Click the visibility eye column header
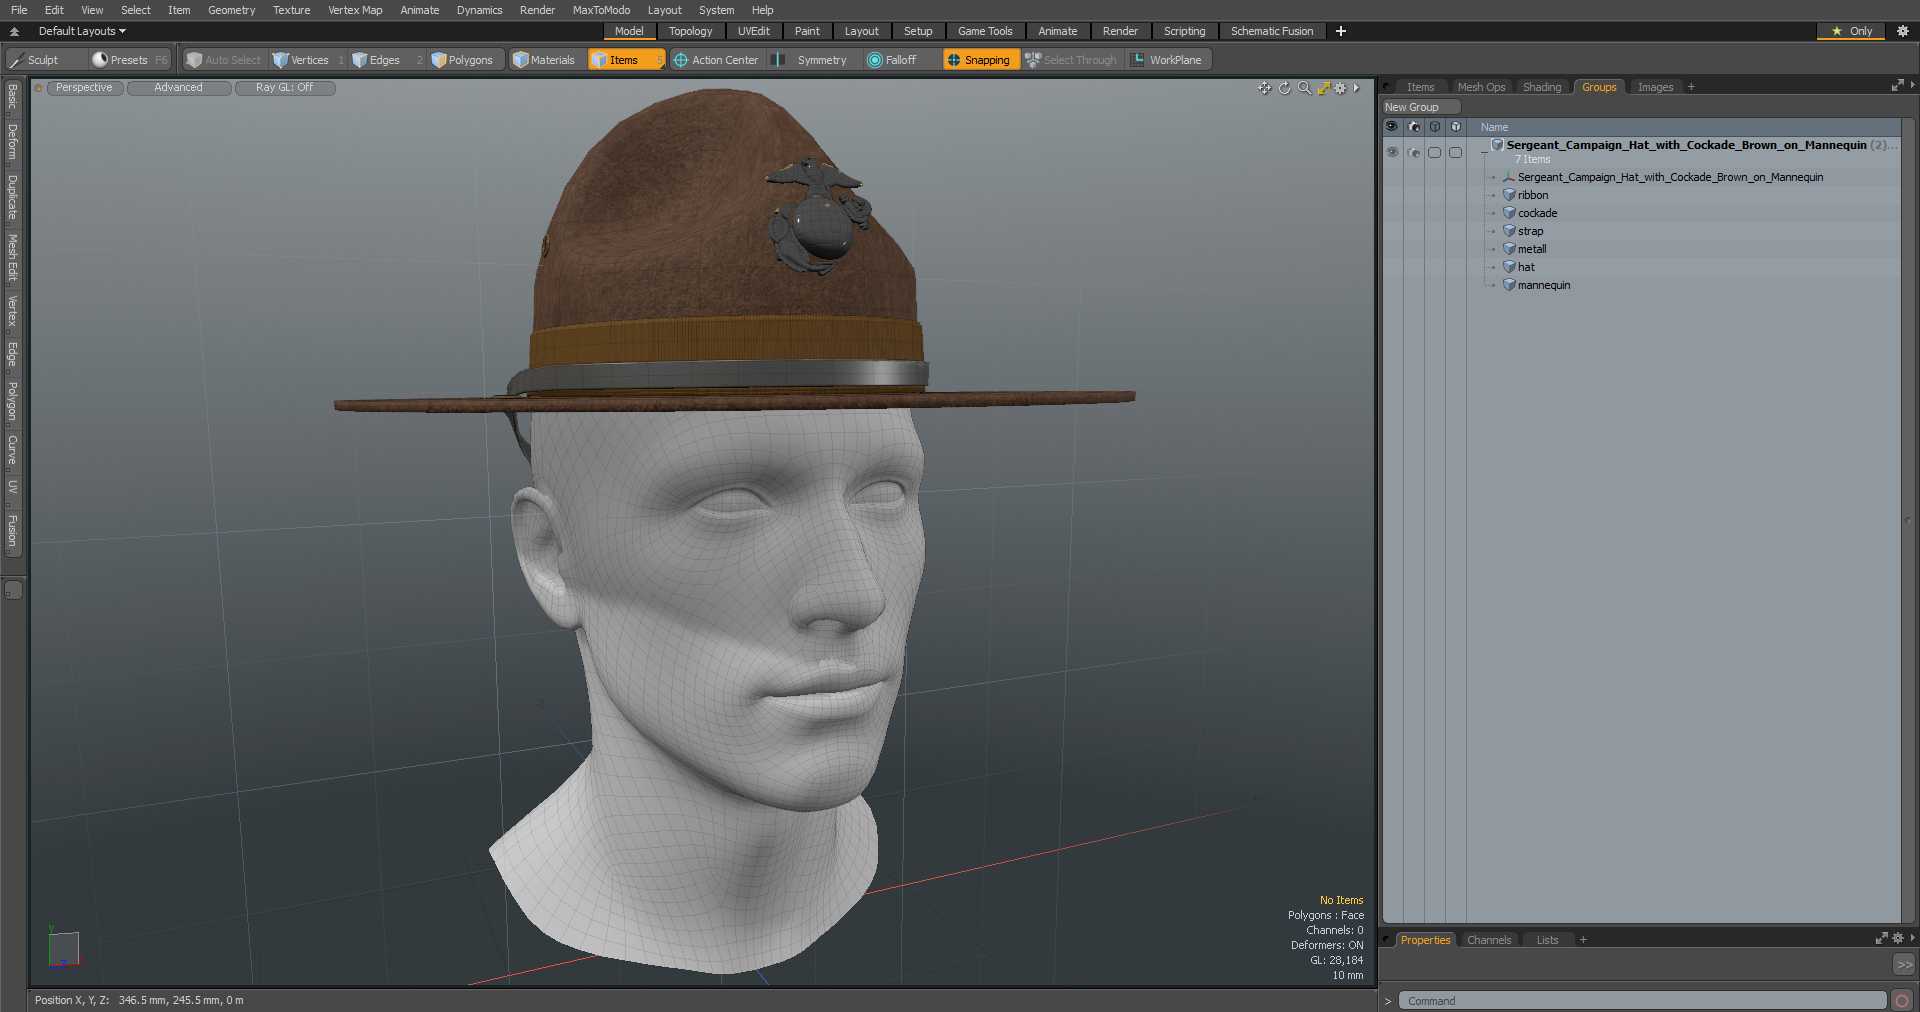 (x=1392, y=127)
